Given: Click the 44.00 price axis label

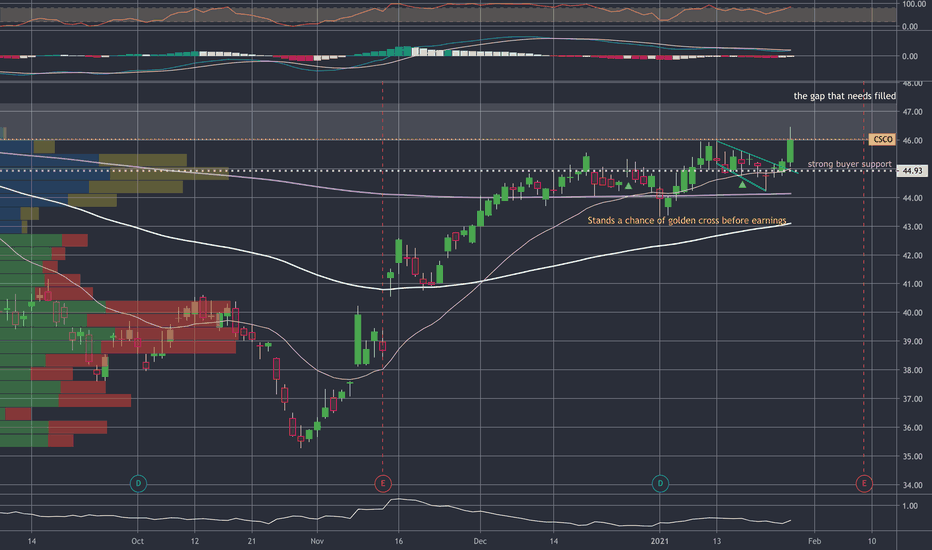Looking at the screenshot, I should coord(912,197).
